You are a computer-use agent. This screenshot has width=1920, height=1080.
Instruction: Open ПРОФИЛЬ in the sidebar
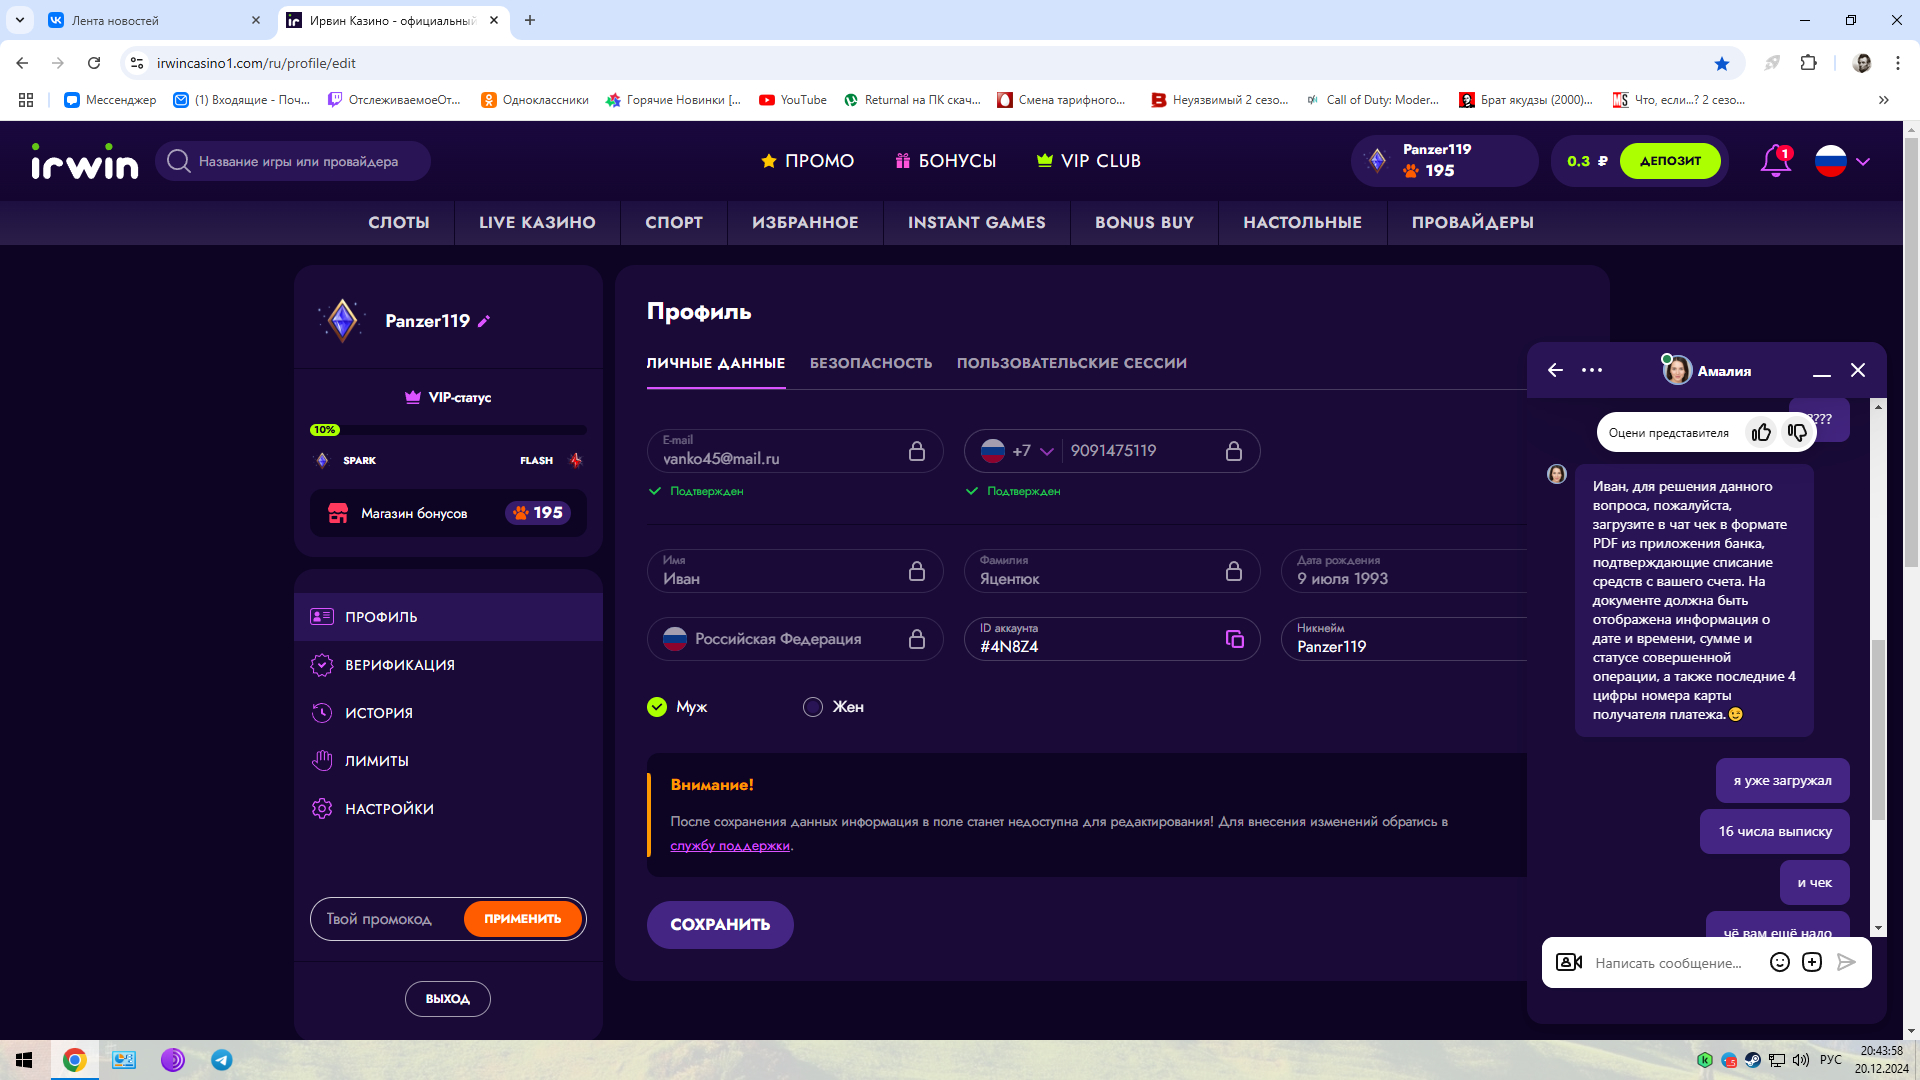point(449,617)
